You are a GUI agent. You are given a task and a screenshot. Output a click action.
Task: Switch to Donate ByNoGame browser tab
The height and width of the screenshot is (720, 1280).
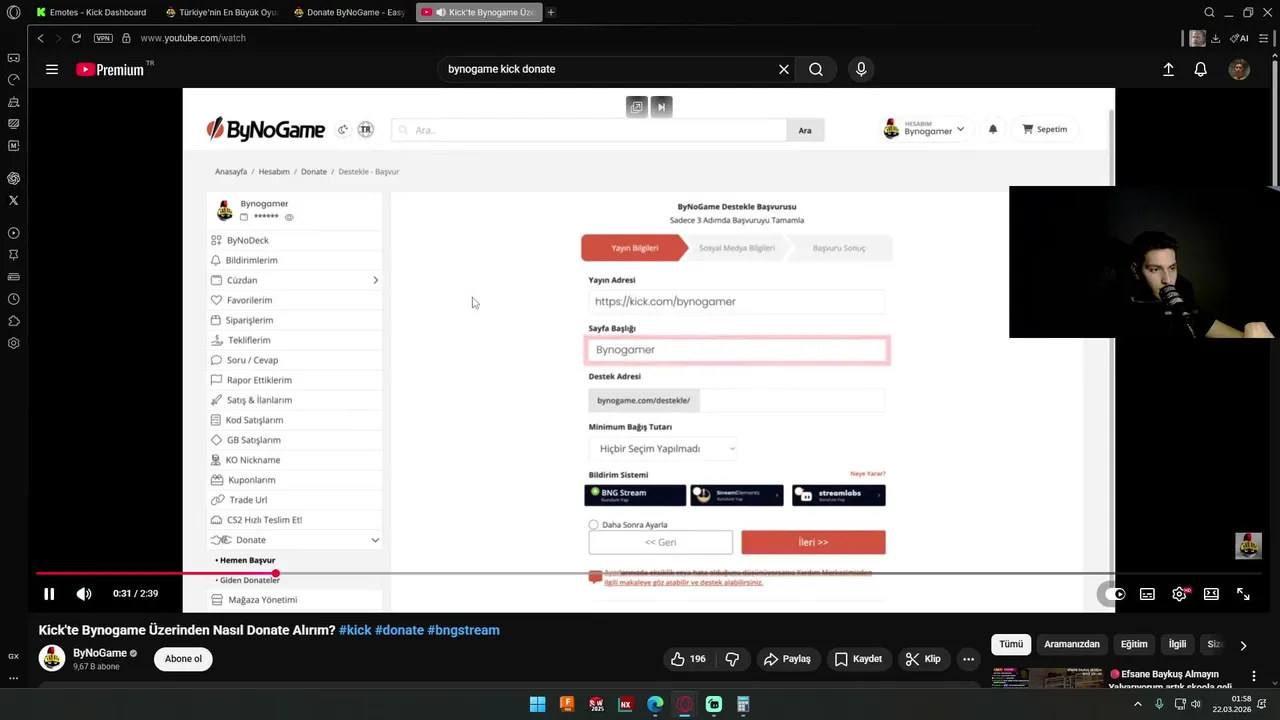[x=348, y=12]
